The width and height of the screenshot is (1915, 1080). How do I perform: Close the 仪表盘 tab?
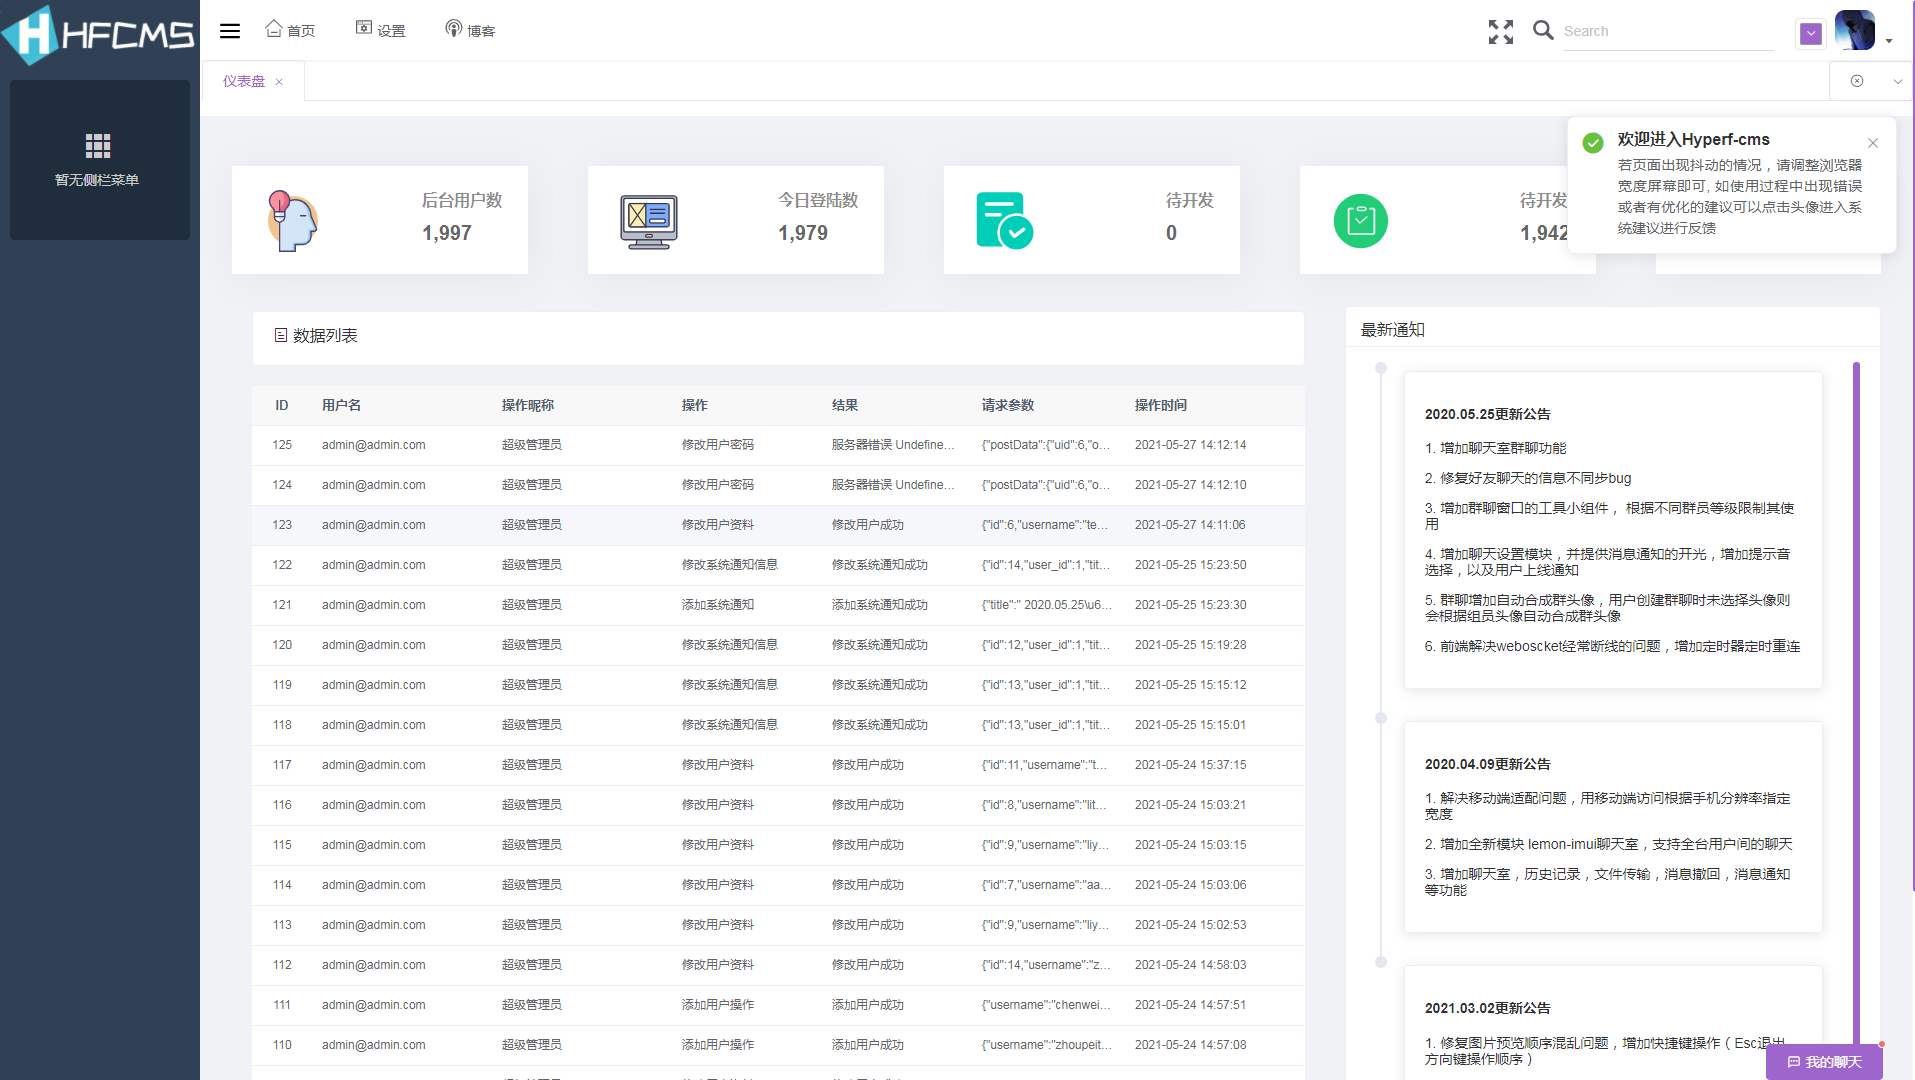[279, 82]
